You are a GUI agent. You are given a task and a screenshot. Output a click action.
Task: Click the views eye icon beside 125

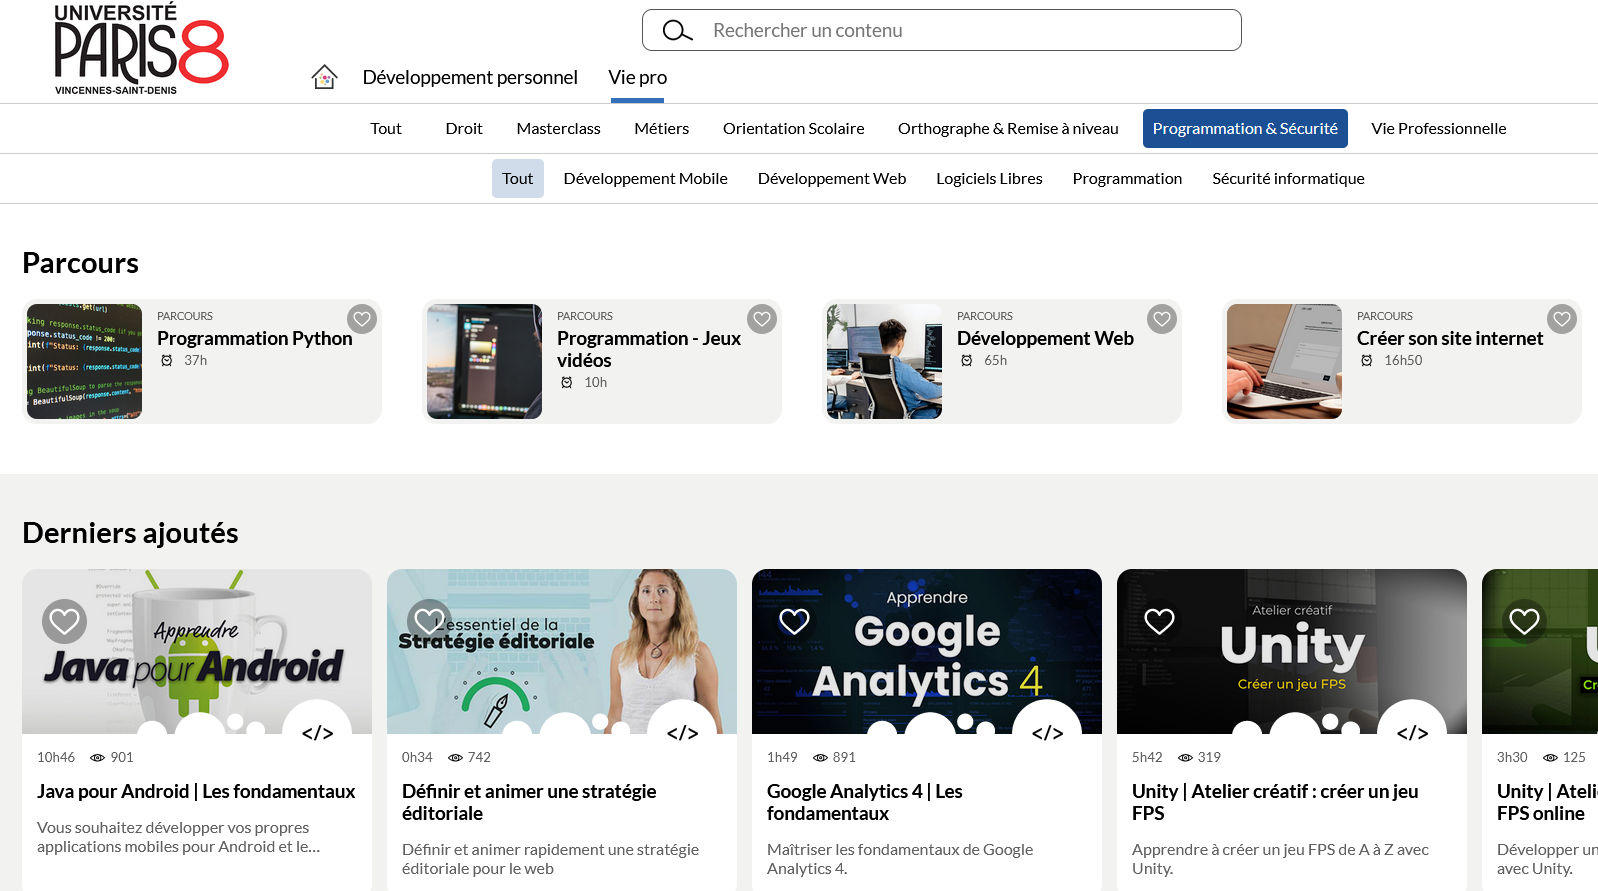tap(1550, 758)
